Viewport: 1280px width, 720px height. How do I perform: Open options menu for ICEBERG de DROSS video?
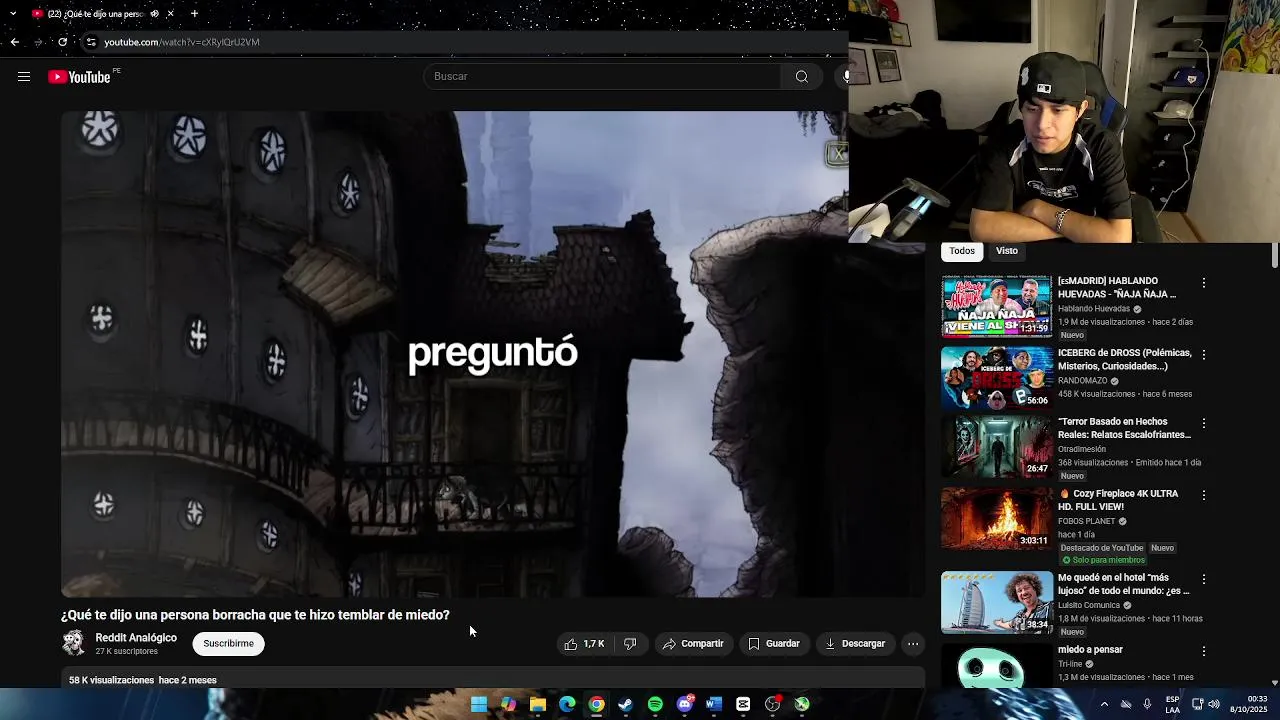click(x=1204, y=355)
